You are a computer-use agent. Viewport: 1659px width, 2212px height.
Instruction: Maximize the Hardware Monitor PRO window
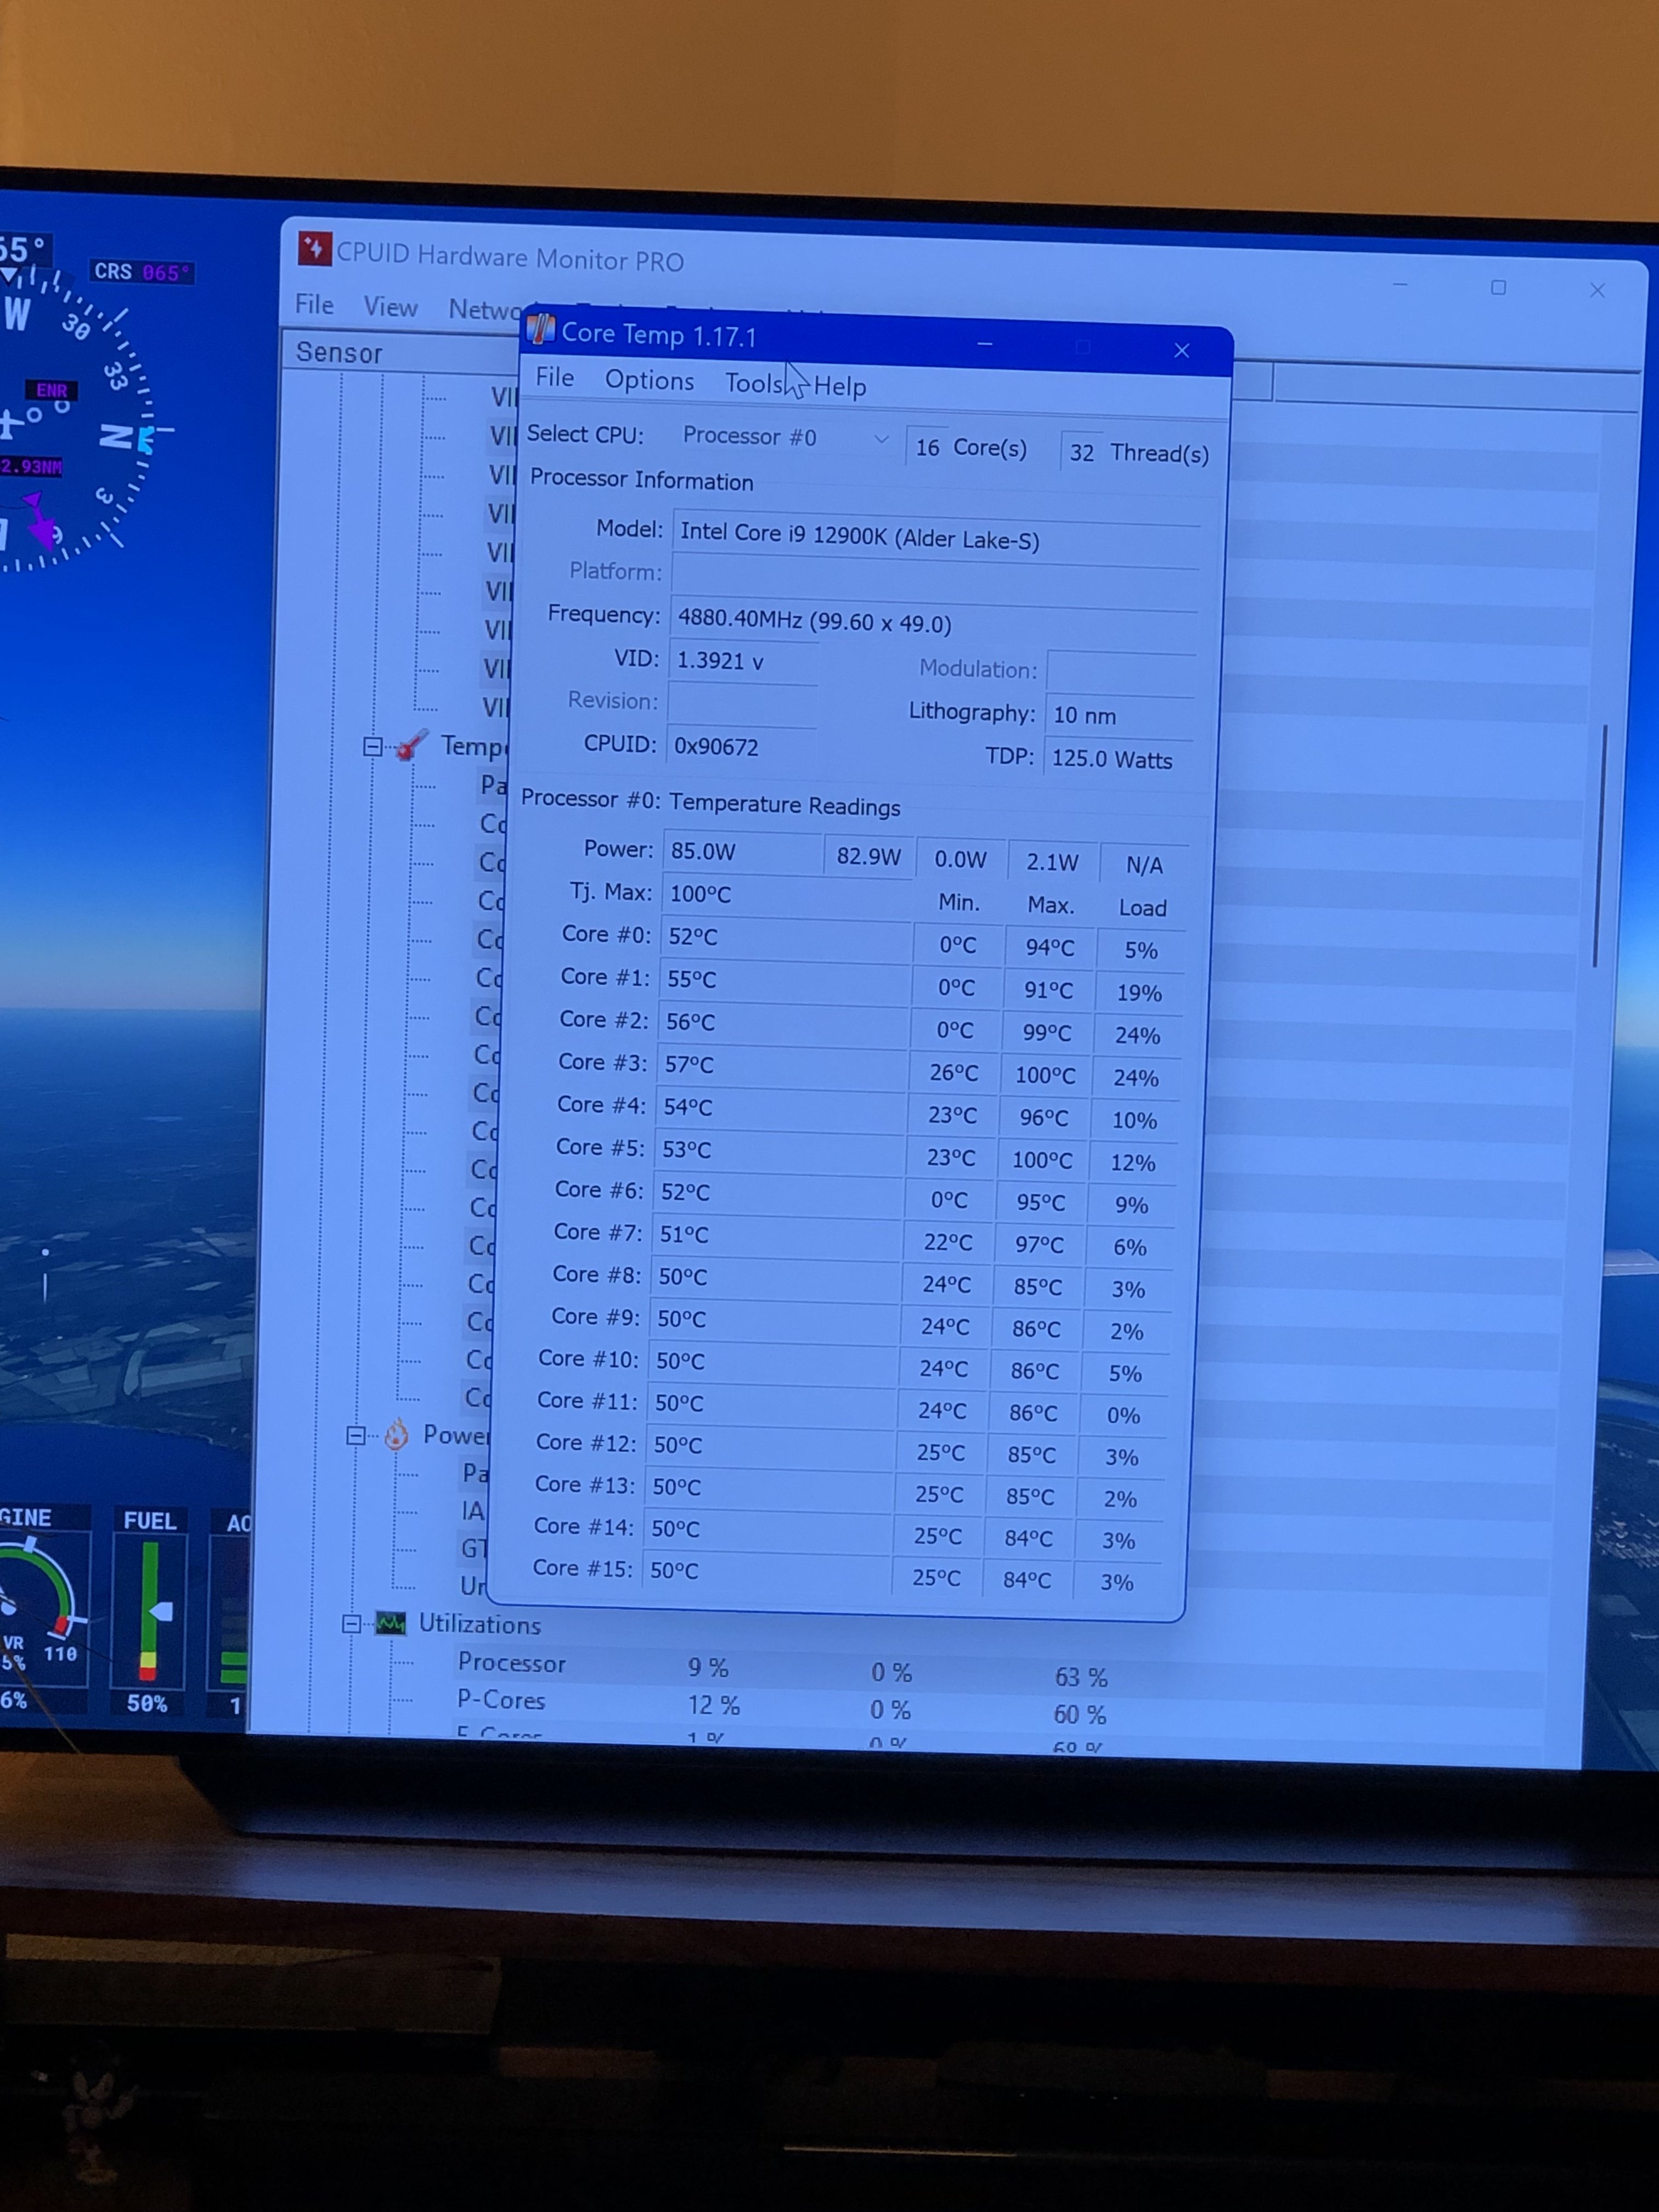tap(1498, 288)
